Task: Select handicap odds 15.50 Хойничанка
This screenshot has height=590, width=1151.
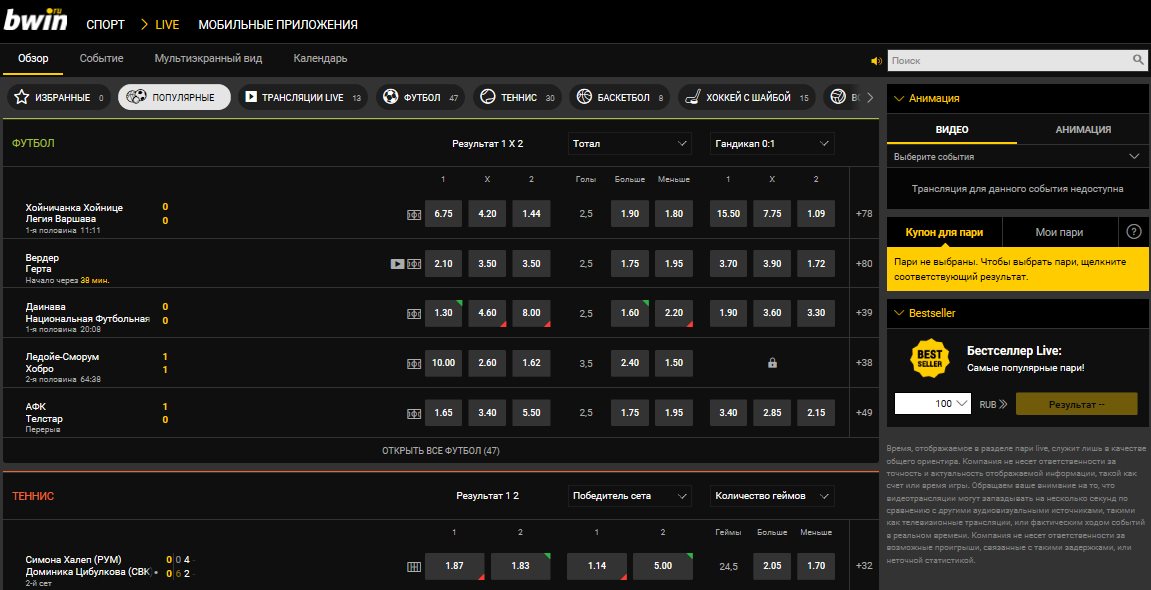Action: pos(728,214)
